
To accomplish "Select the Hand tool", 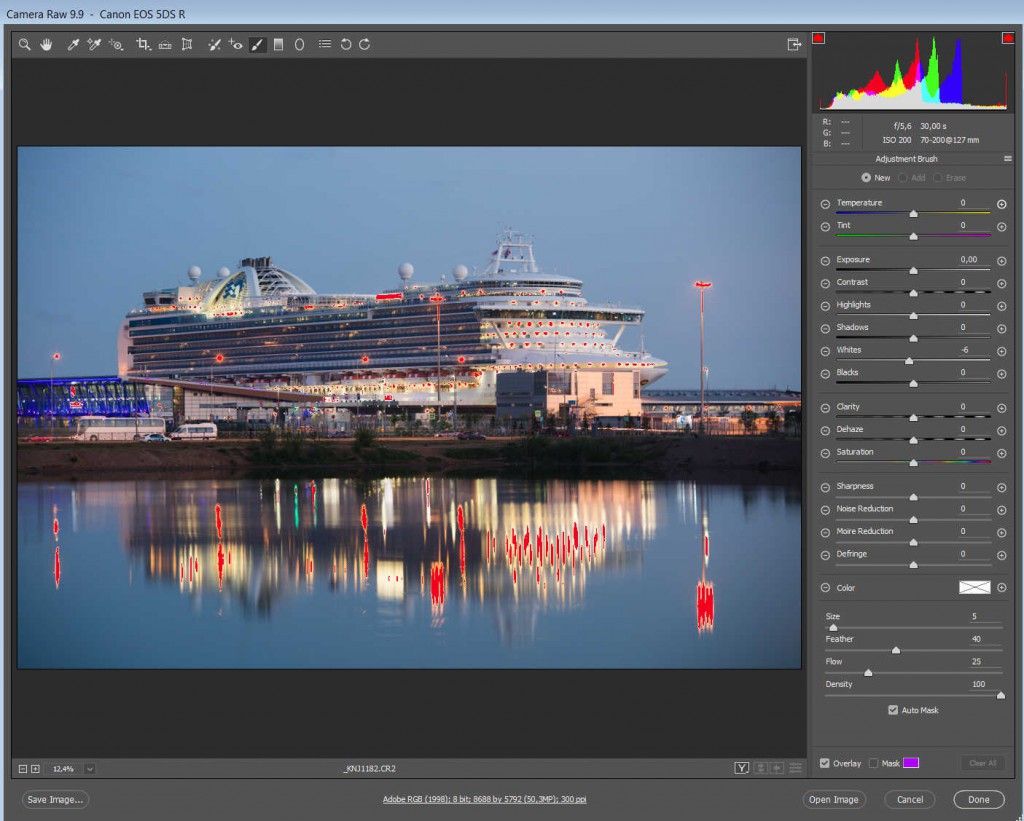I will [46, 45].
